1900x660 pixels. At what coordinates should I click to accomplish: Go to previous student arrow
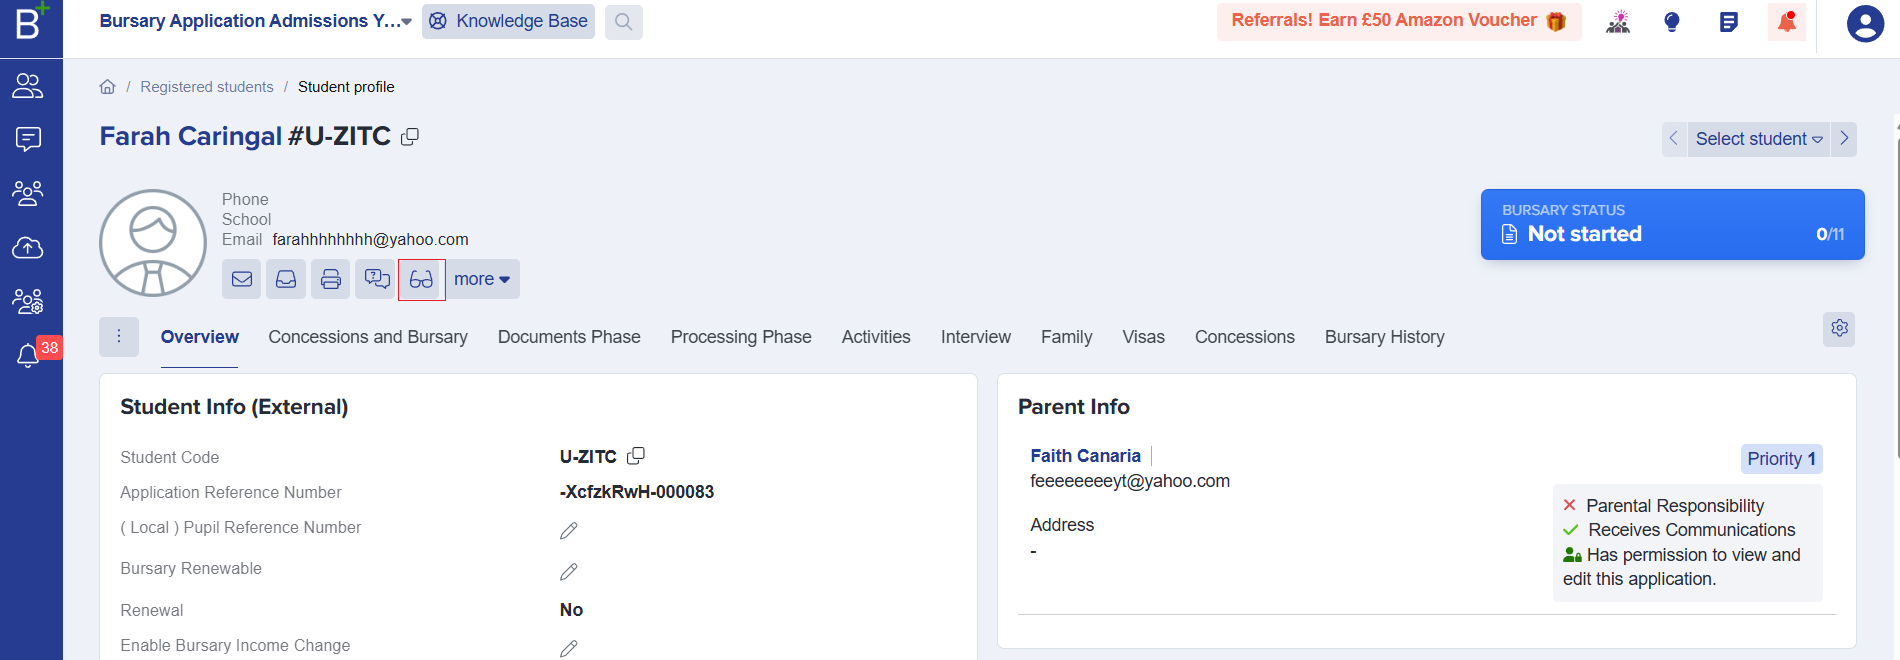click(1674, 139)
